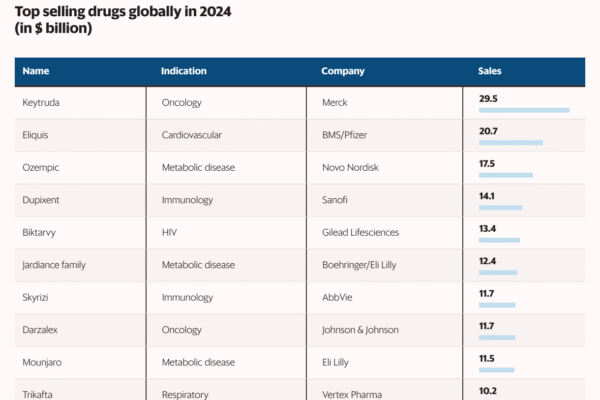The width and height of the screenshot is (600, 400).
Task: Click the Name column header
Action: 36,72
